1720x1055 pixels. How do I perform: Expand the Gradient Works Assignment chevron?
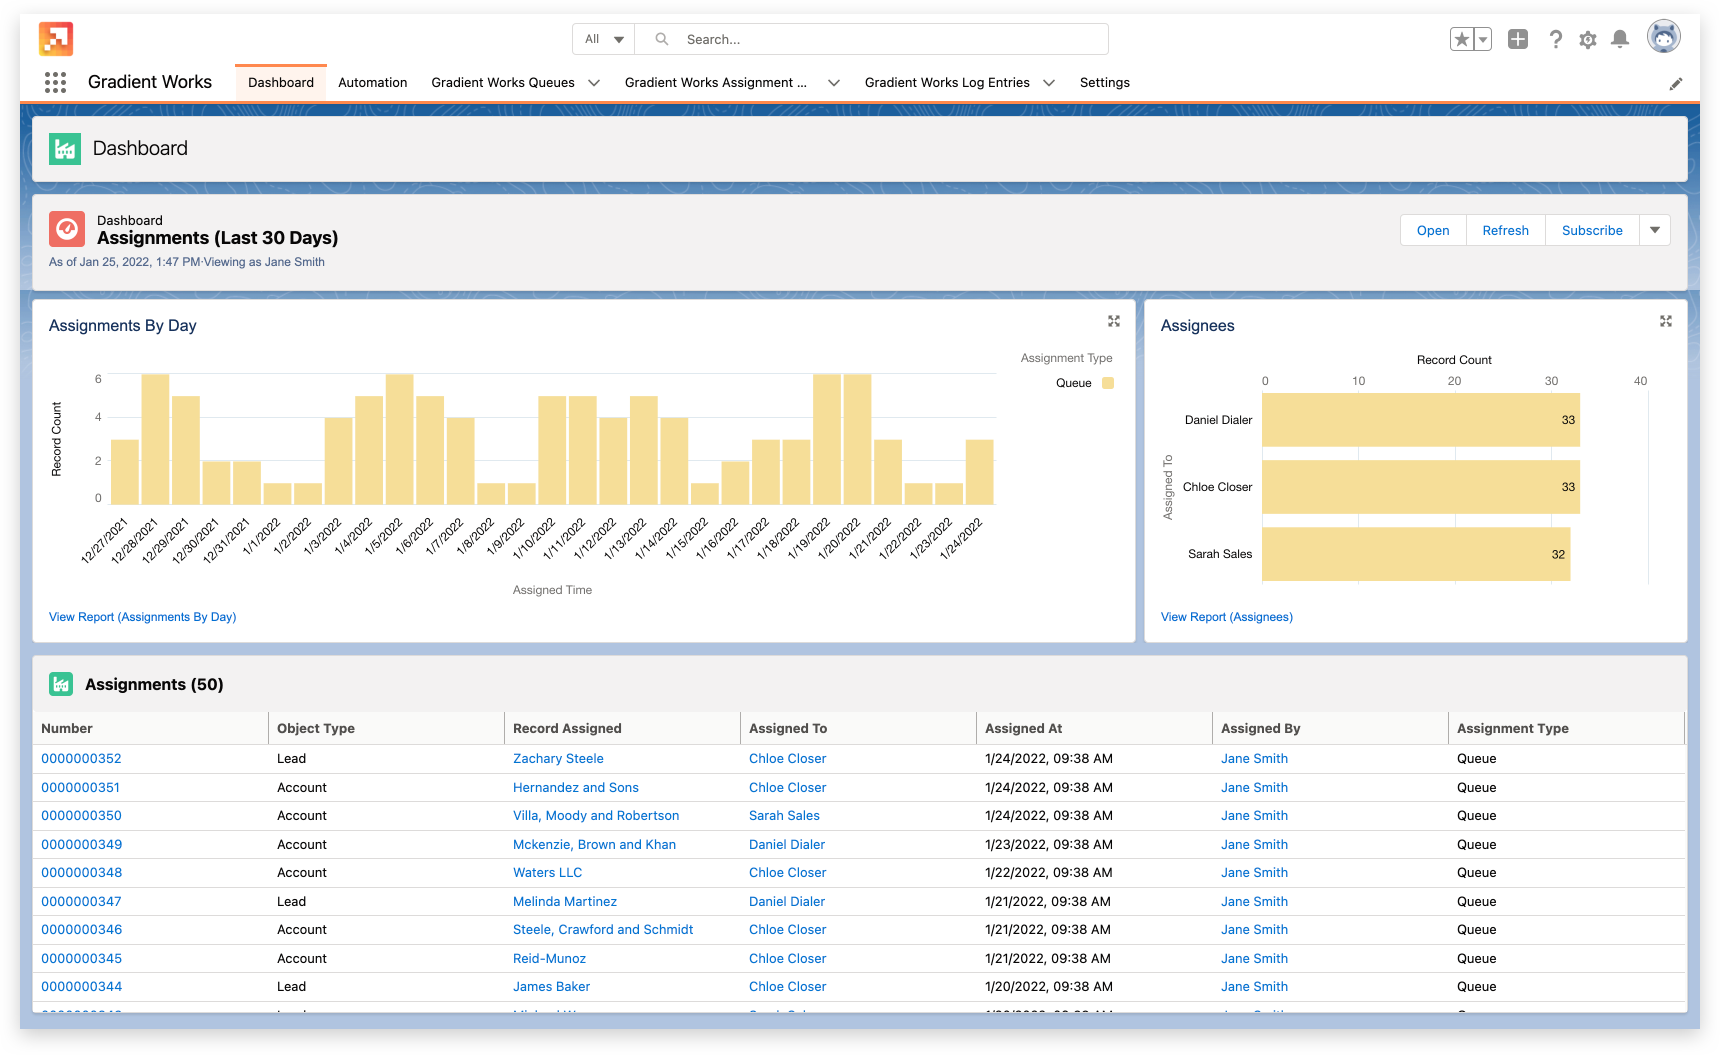(x=834, y=83)
